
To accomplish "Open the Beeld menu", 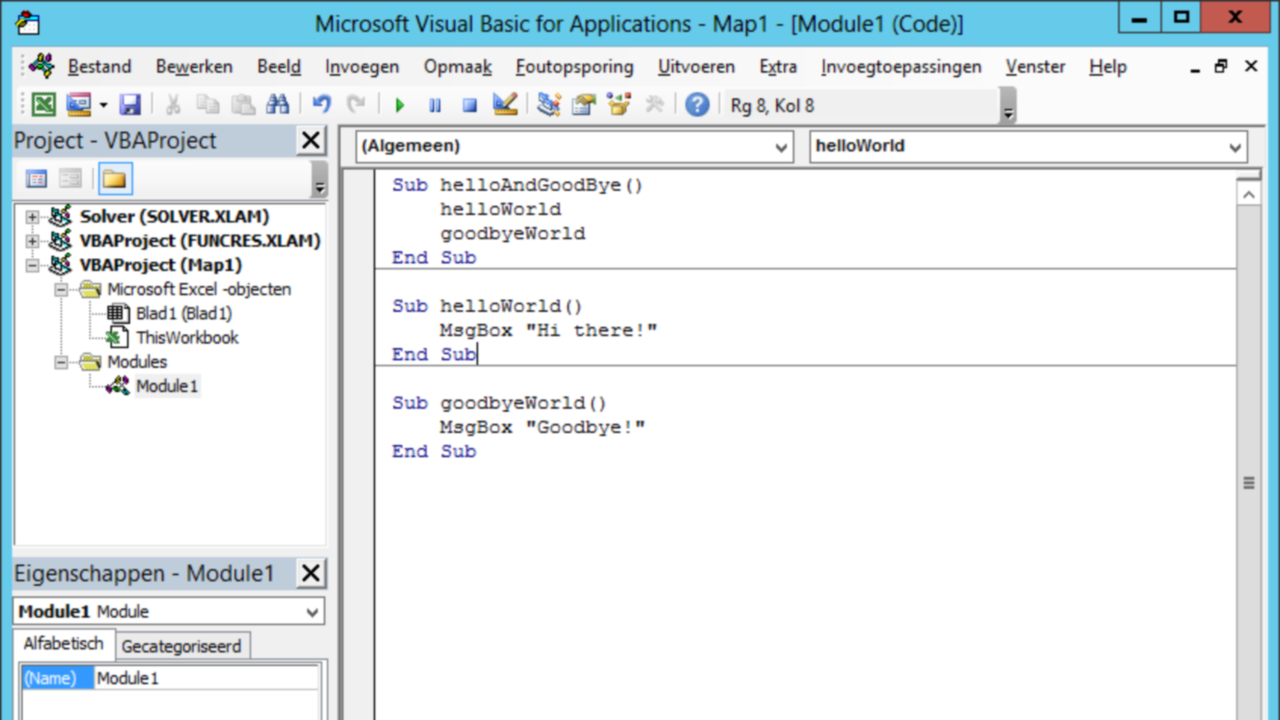I will [x=279, y=67].
